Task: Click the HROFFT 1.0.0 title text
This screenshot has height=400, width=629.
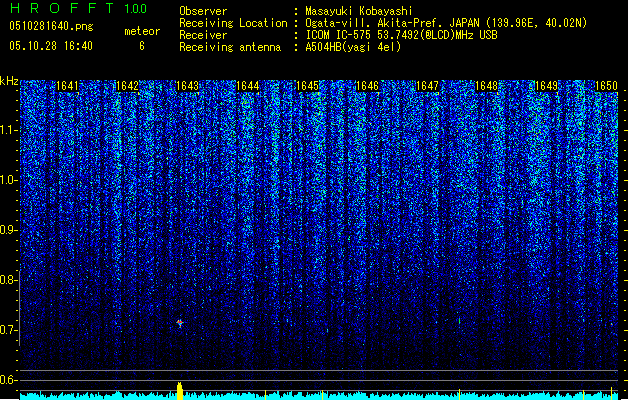Action: [78, 8]
